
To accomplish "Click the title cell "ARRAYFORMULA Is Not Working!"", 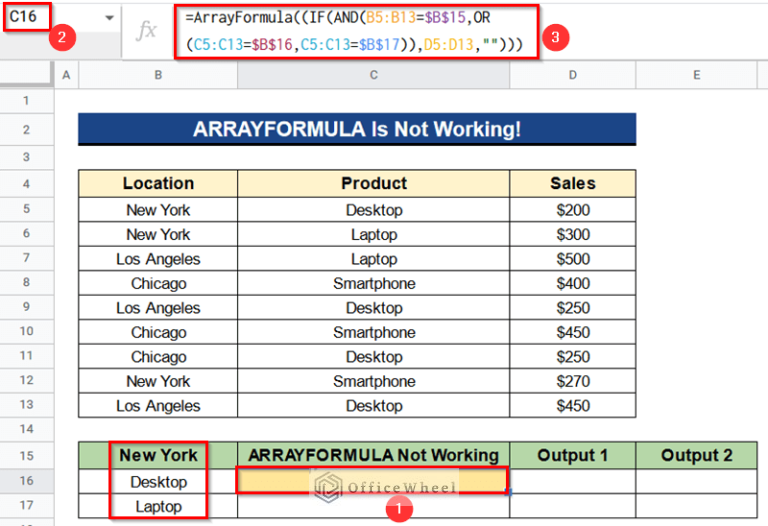I will pos(356,129).
